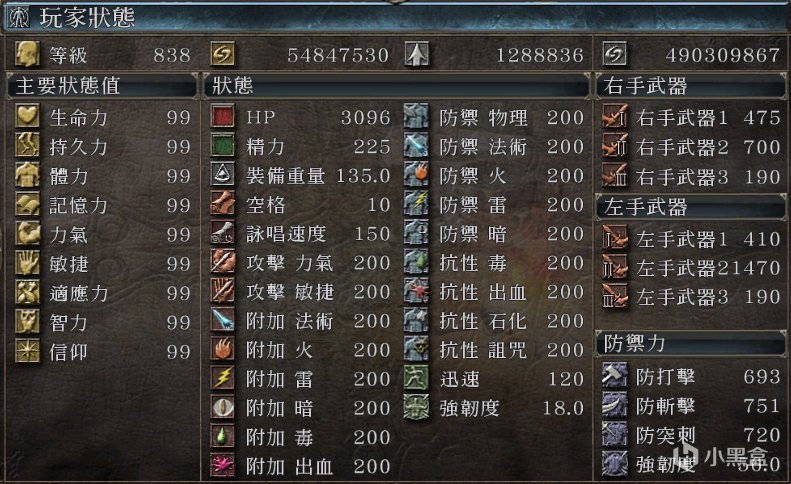Select the 裝備重量 weight icon
This screenshot has height=484, width=791.
[x=222, y=175]
